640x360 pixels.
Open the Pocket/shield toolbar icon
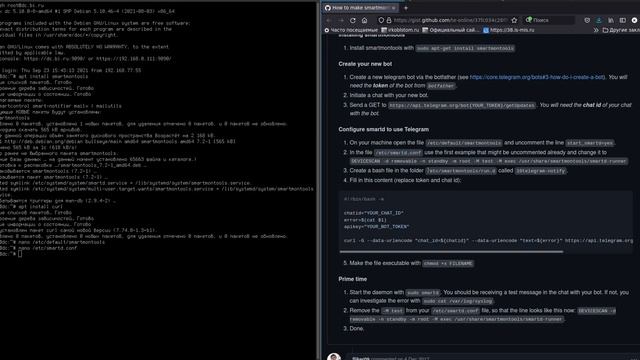click(587, 20)
